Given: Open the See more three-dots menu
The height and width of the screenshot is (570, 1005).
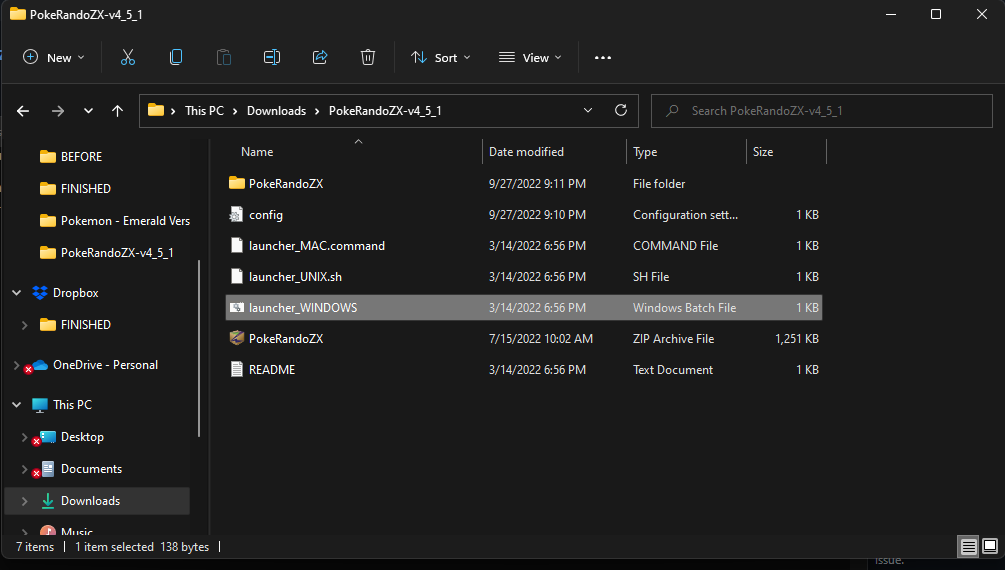Looking at the screenshot, I should click(602, 58).
